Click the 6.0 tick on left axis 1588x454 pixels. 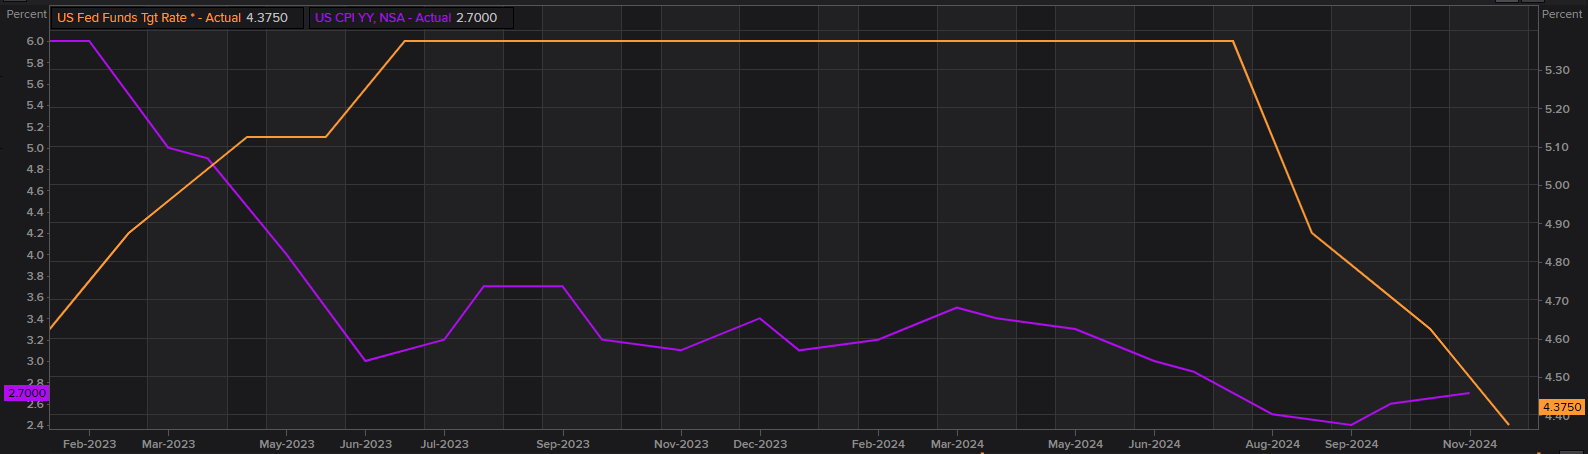click(35, 41)
